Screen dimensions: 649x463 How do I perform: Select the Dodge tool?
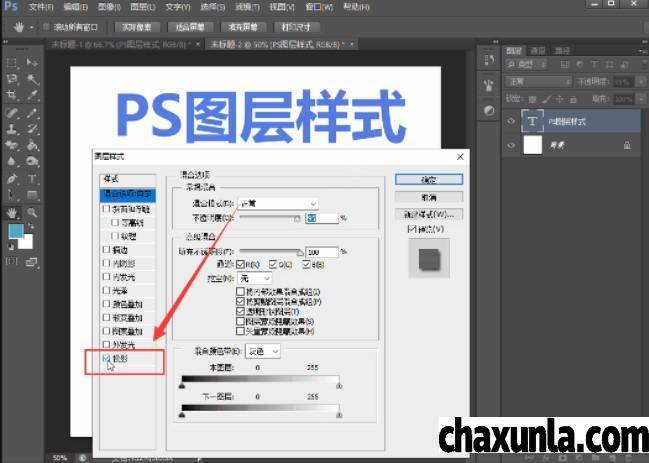pyautogui.click(x=32, y=161)
